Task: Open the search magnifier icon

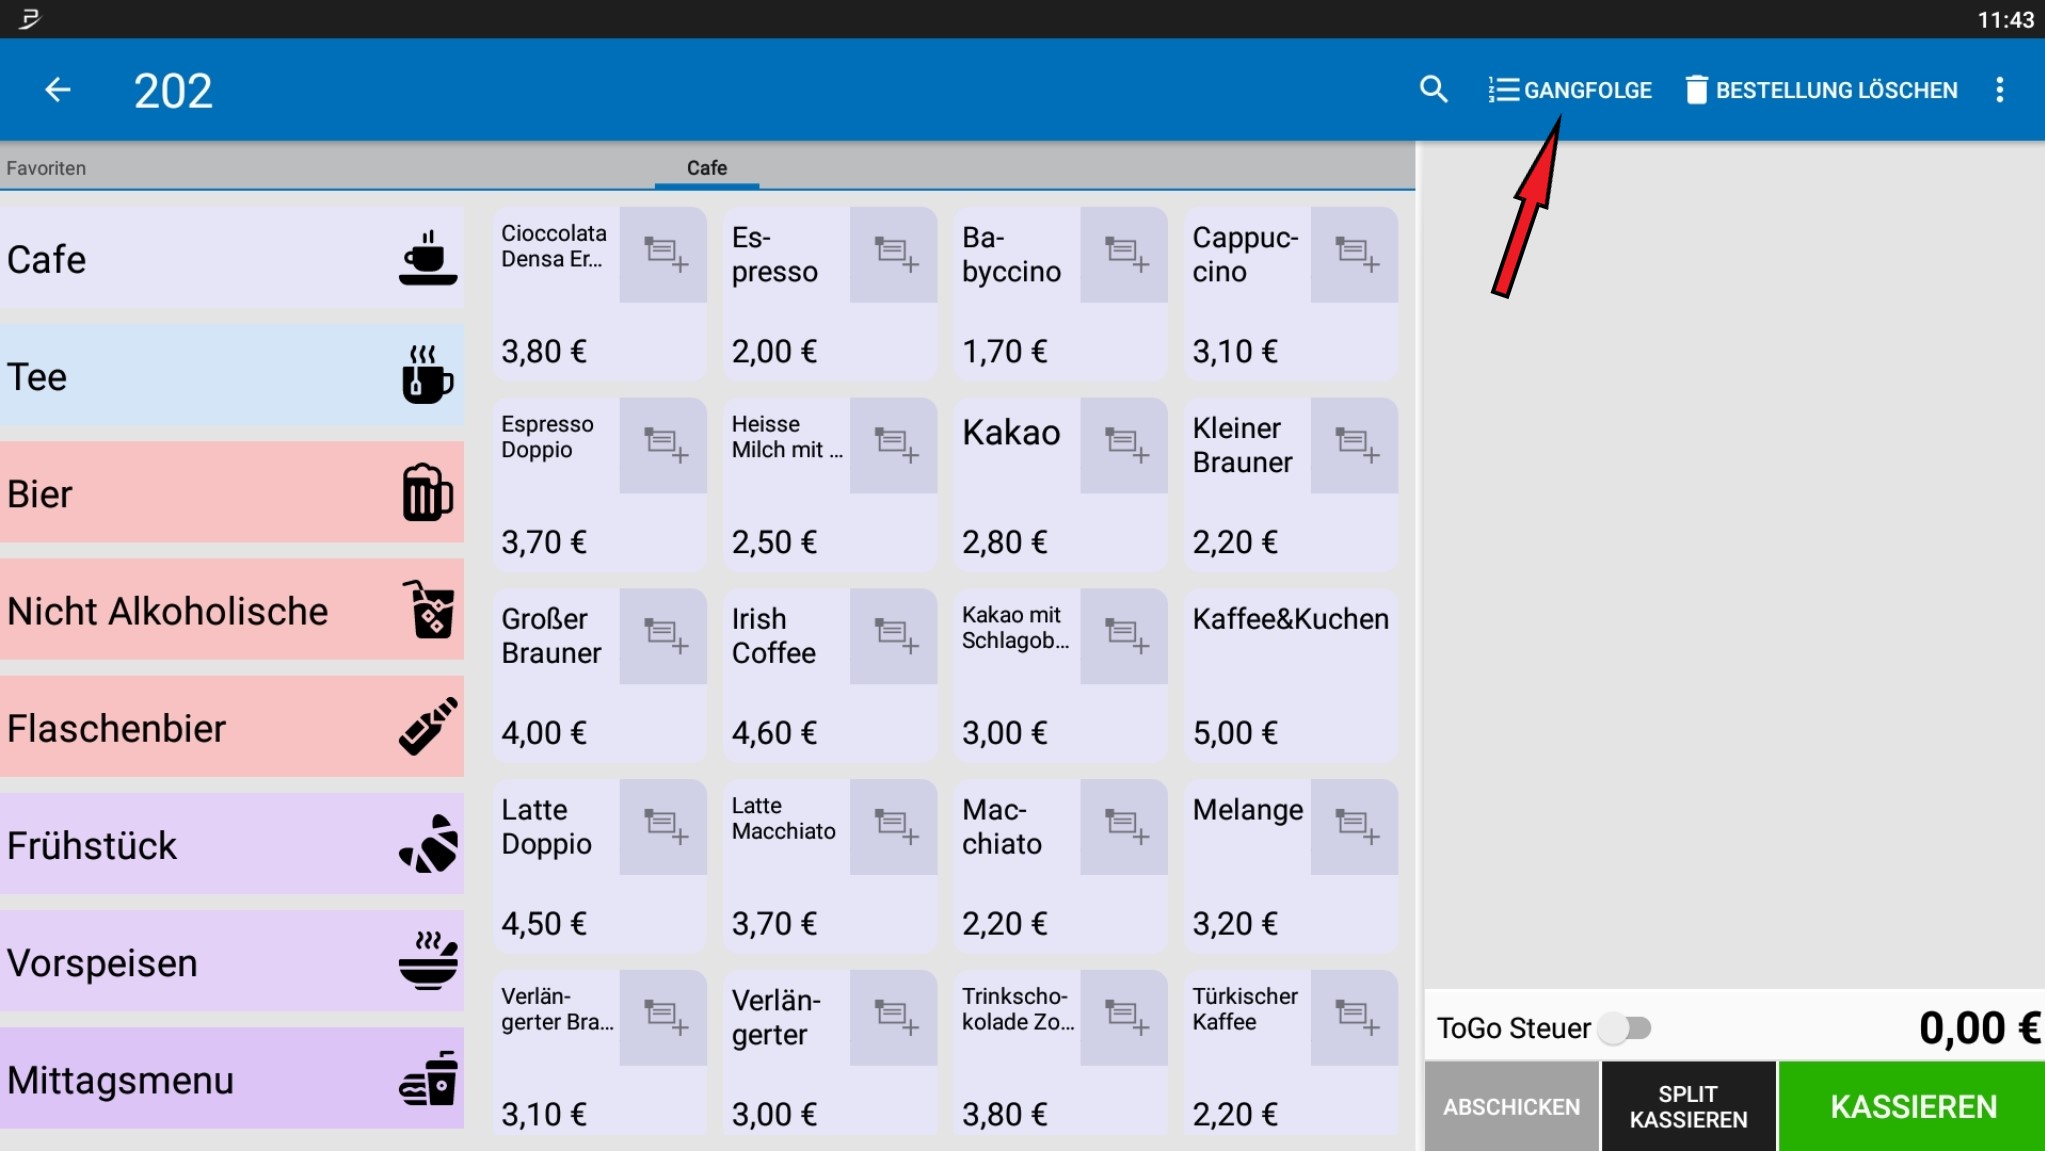Action: (x=1433, y=90)
